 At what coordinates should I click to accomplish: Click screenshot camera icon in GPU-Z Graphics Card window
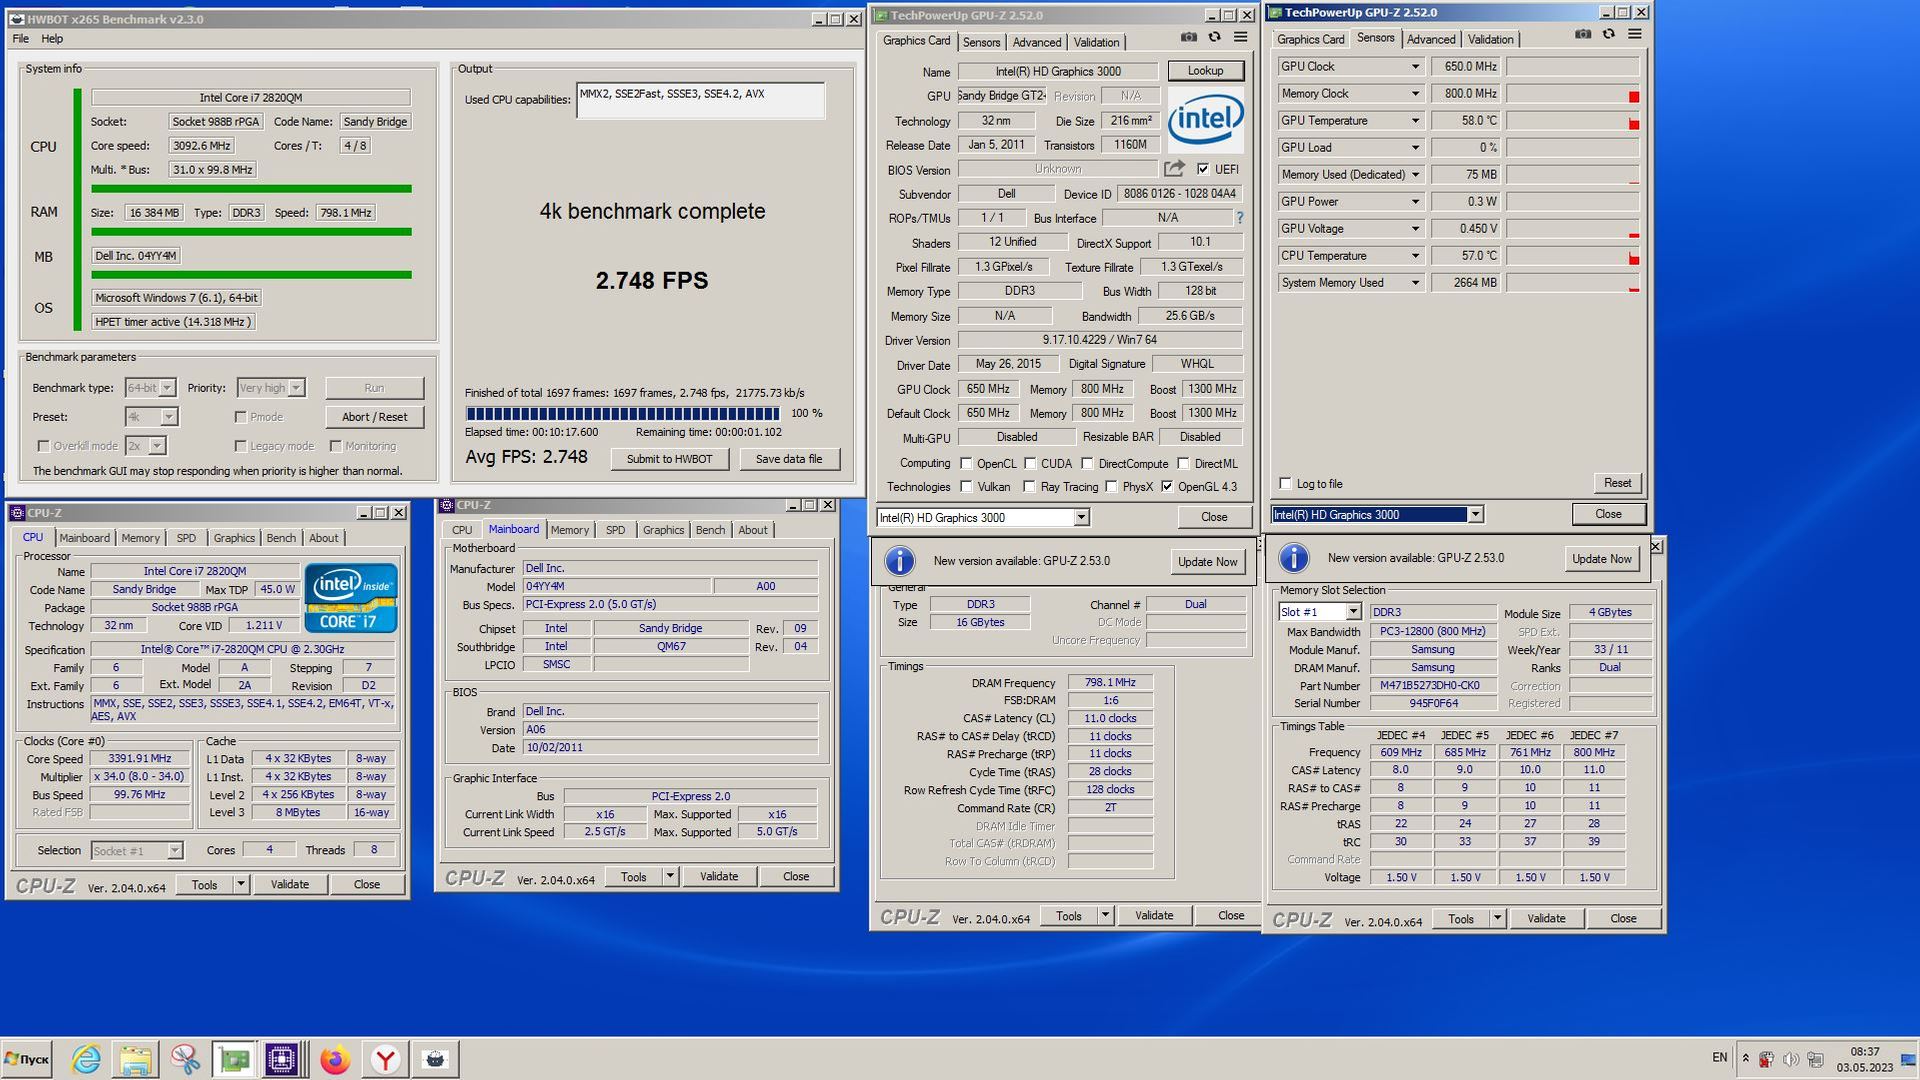click(1188, 37)
